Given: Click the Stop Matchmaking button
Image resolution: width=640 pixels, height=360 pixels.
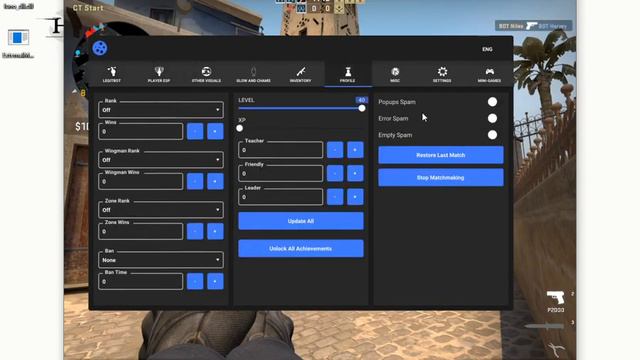Looking at the screenshot, I should (441, 178).
